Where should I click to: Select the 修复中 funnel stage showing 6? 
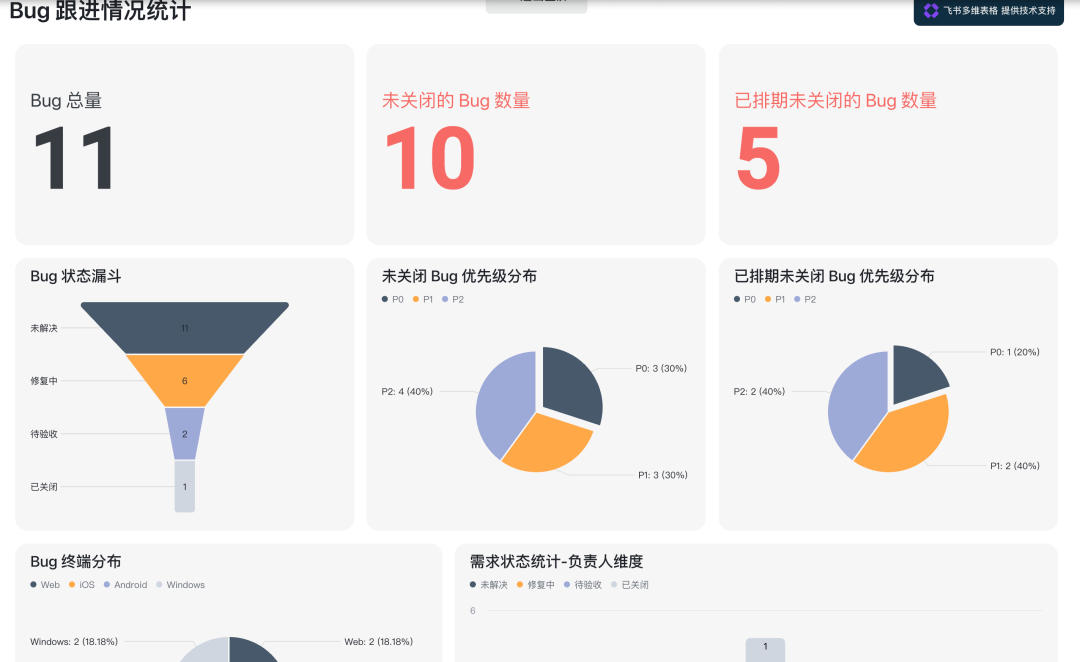click(184, 380)
